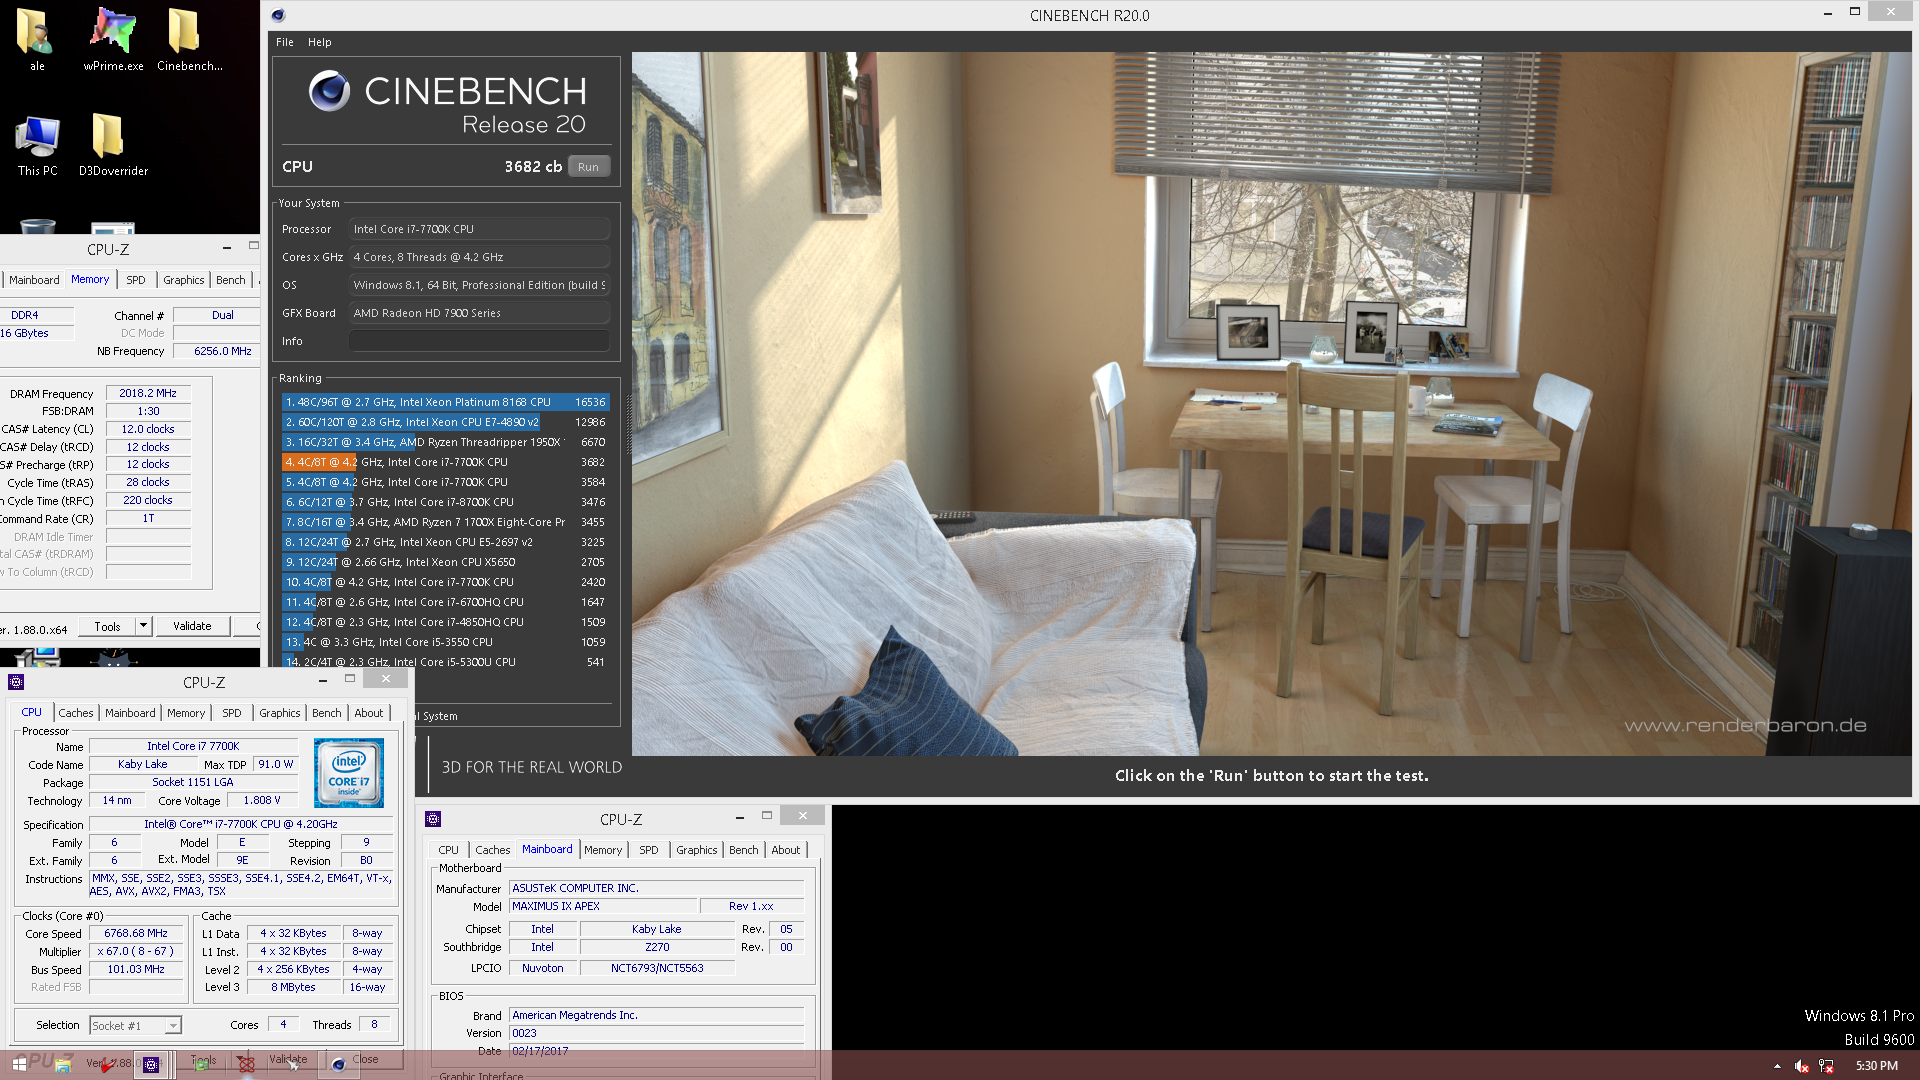The height and width of the screenshot is (1080, 1920).
Task: Switch to SPD tab in lower-left CPU-Z
Action: (231, 713)
